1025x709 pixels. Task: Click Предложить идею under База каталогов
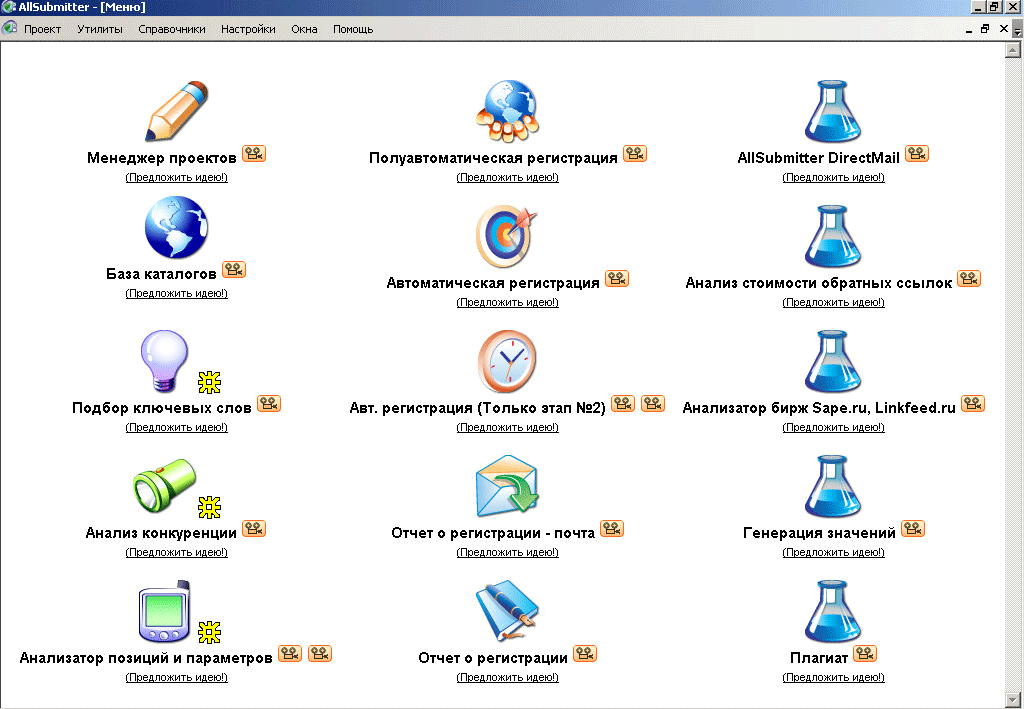point(176,293)
